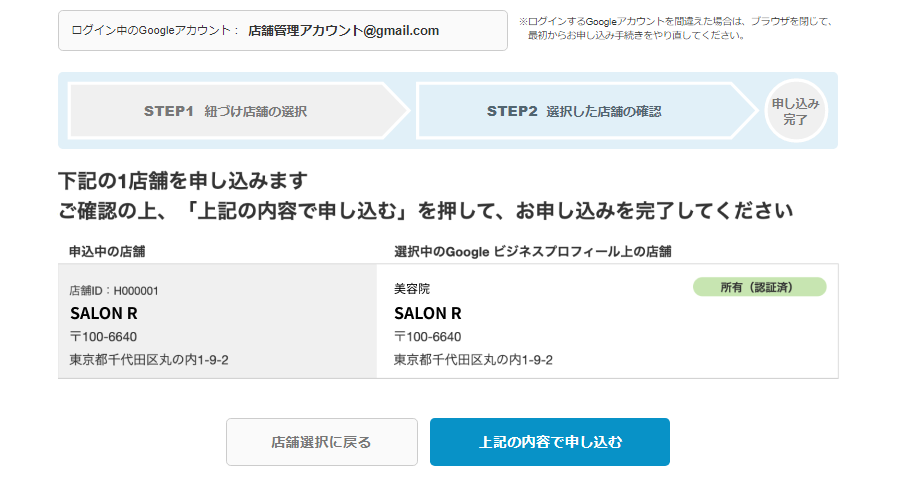Click the 〒100-6640 postal code in left column
The width and height of the screenshot is (902, 488).
(103, 336)
